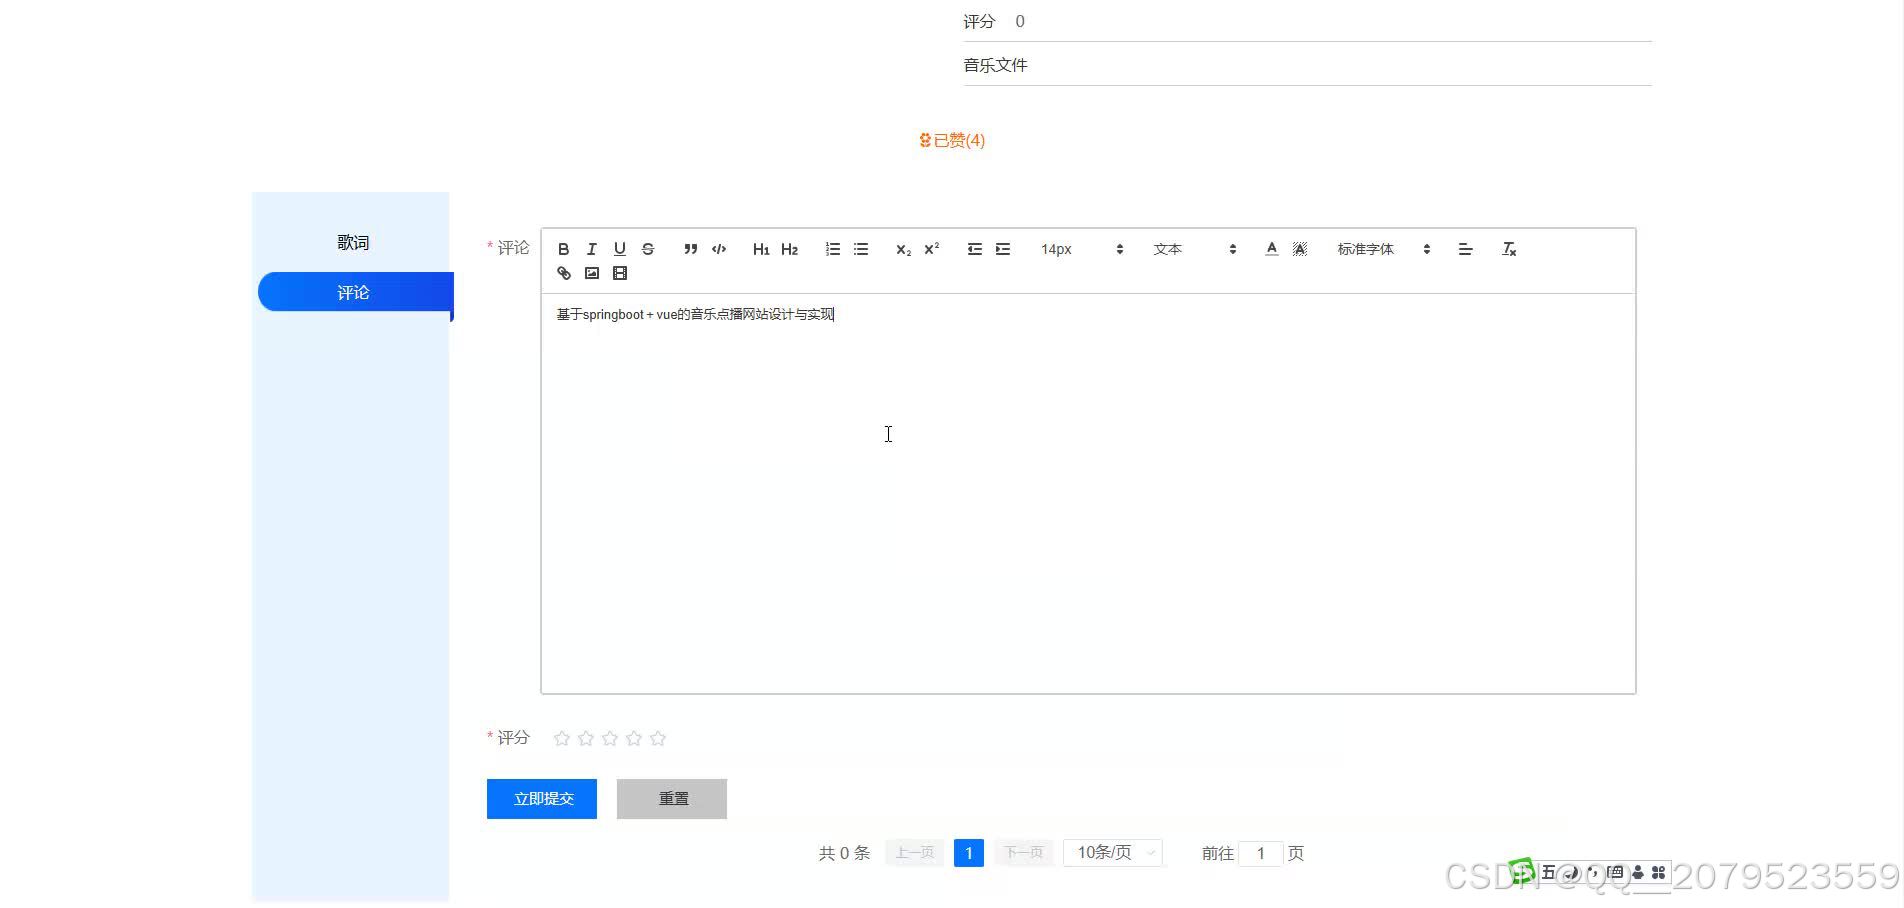Screen dimensions: 1904x908
Task: Toggle italic formatting in editor toolbar
Action: pos(591,249)
